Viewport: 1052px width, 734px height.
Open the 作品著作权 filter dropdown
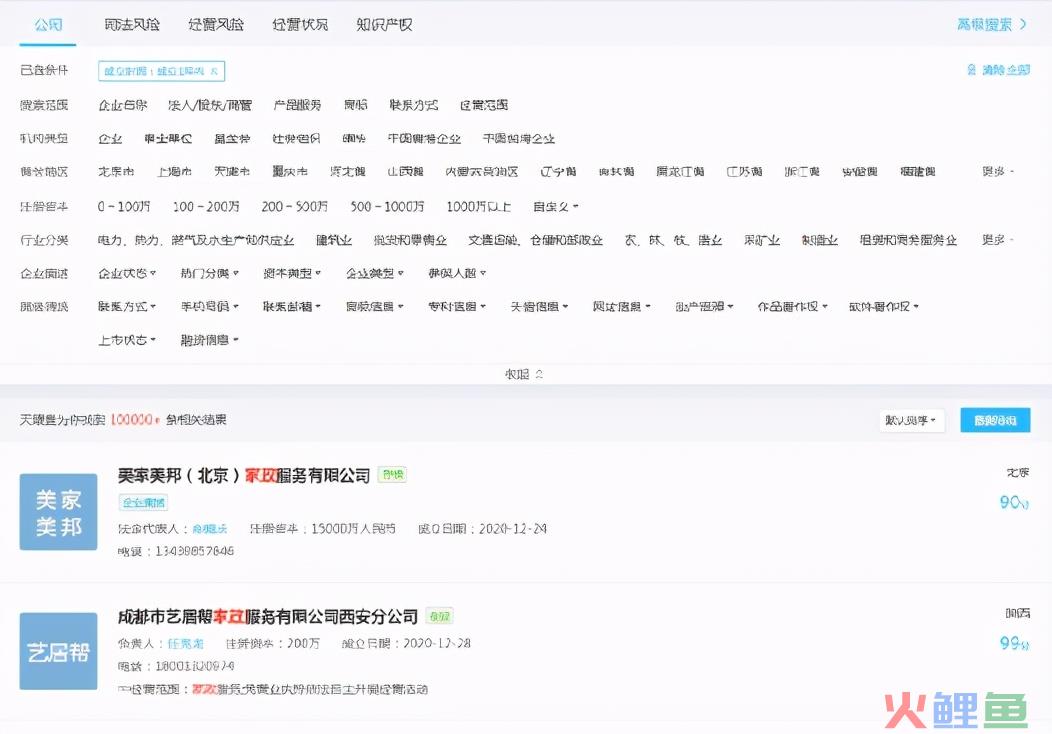[x=792, y=307]
